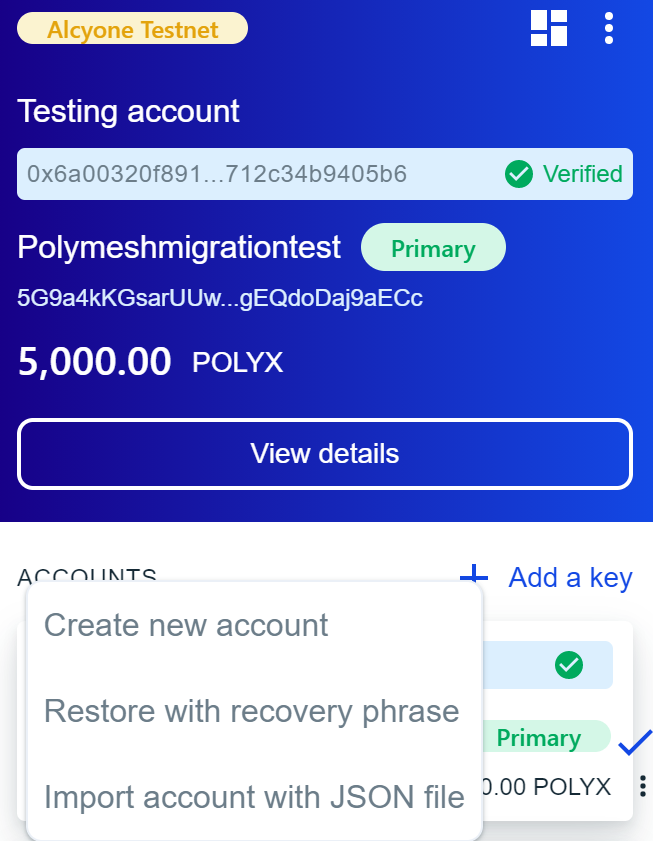653x841 pixels.
Task: Click the Primary badge in the account card
Action: (x=539, y=738)
